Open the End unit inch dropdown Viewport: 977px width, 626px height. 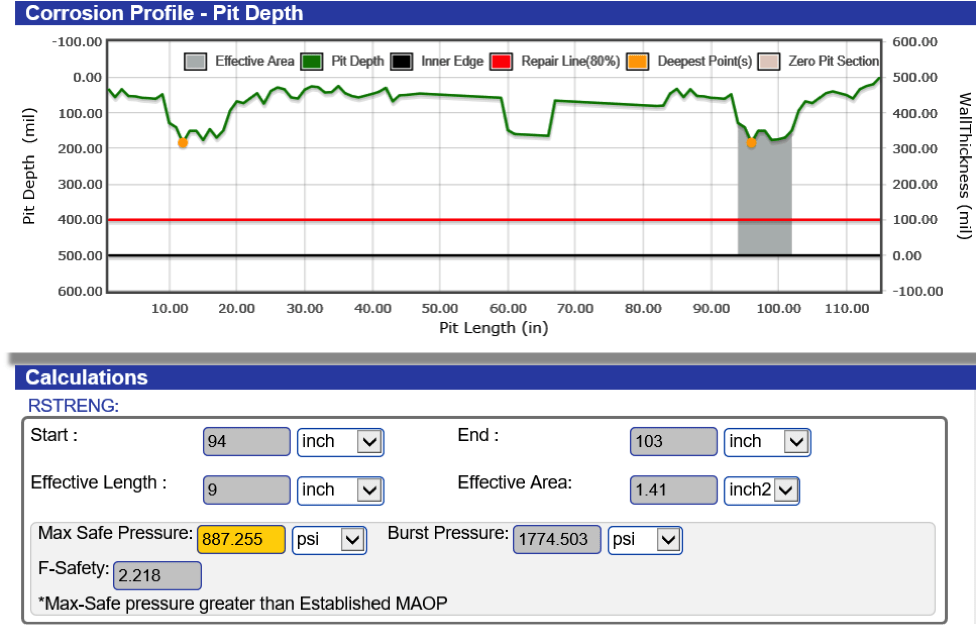pyautogui.click(x=767, y=442)
